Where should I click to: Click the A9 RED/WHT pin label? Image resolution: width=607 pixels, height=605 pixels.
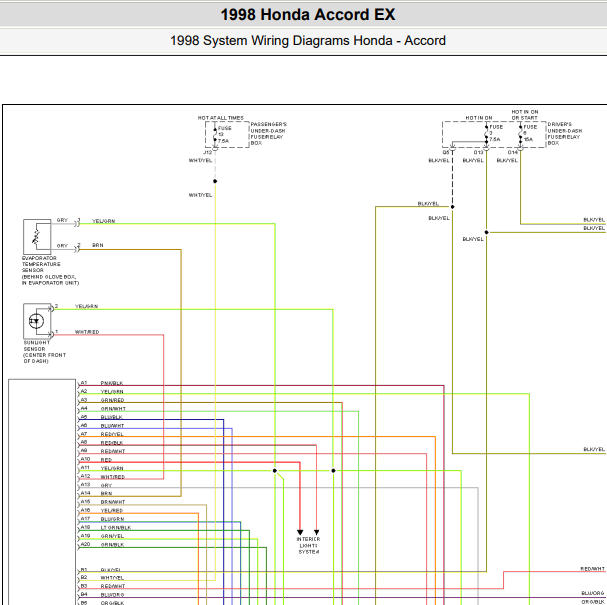103,451
